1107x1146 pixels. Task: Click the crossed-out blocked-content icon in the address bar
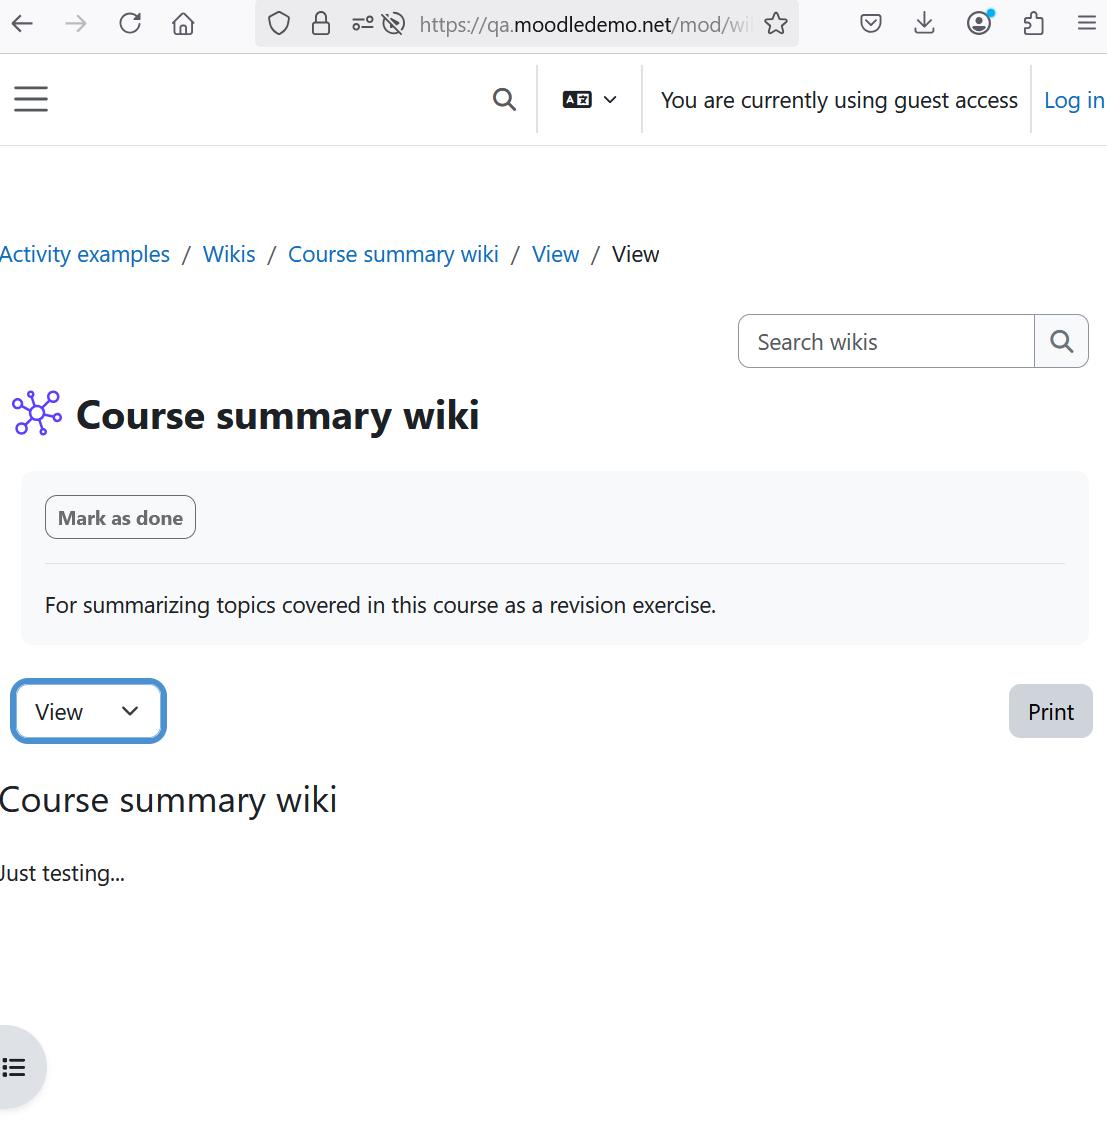coord(393,24)
